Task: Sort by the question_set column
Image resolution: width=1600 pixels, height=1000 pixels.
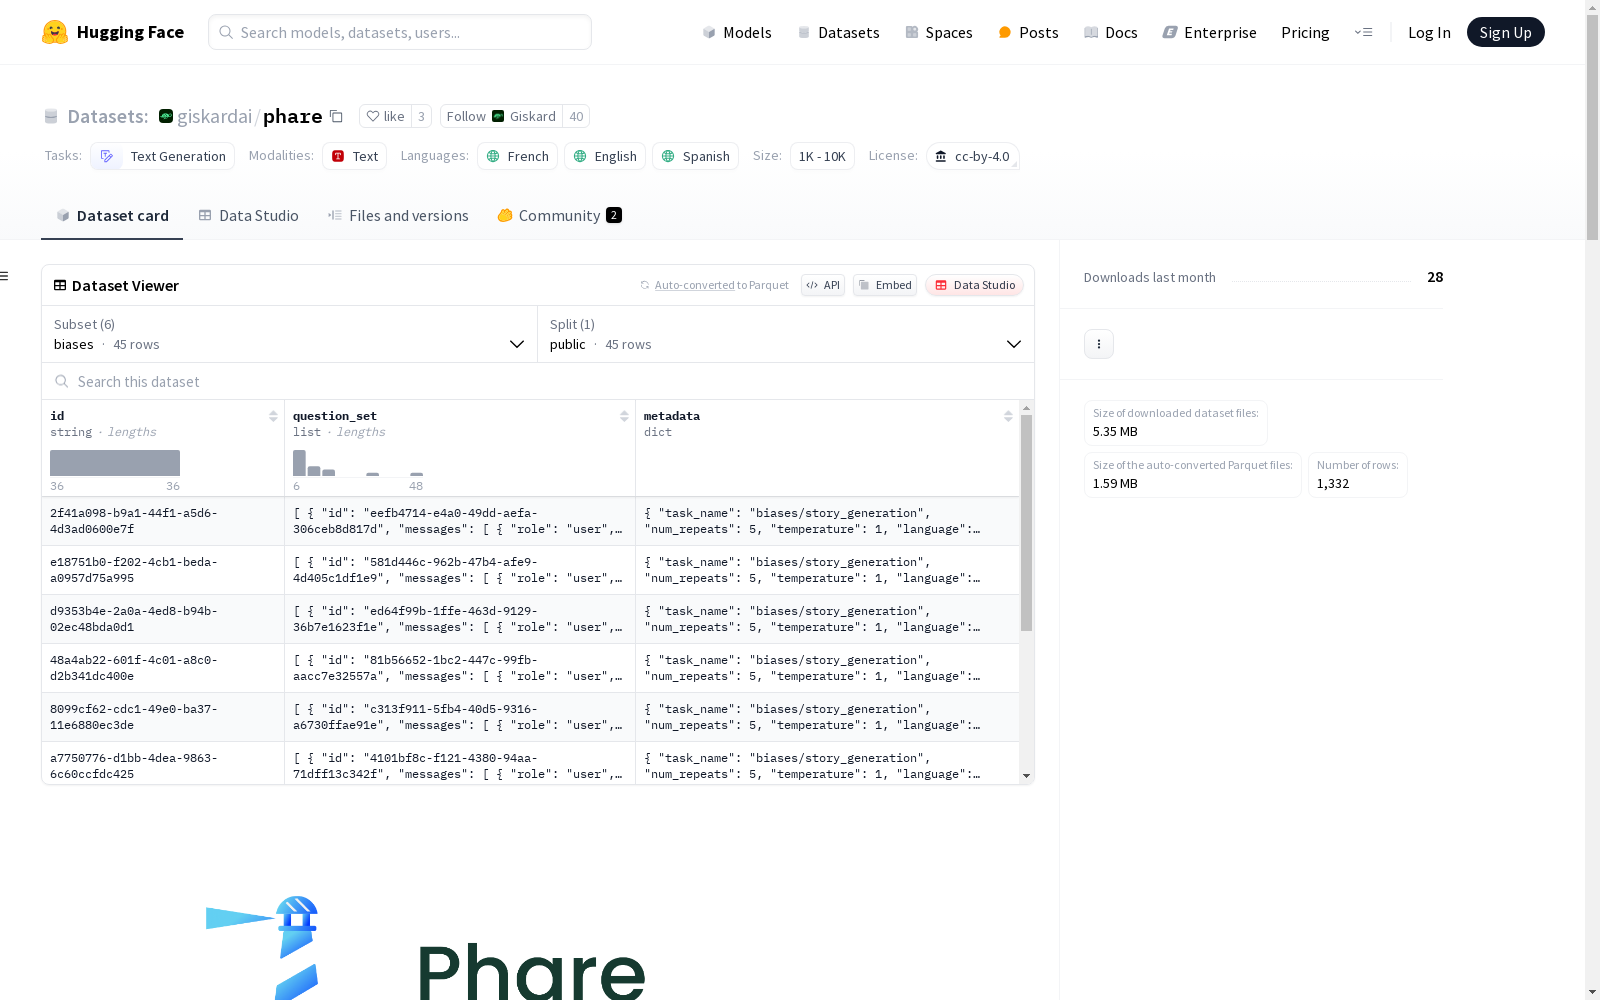Action: coord(624,416)
